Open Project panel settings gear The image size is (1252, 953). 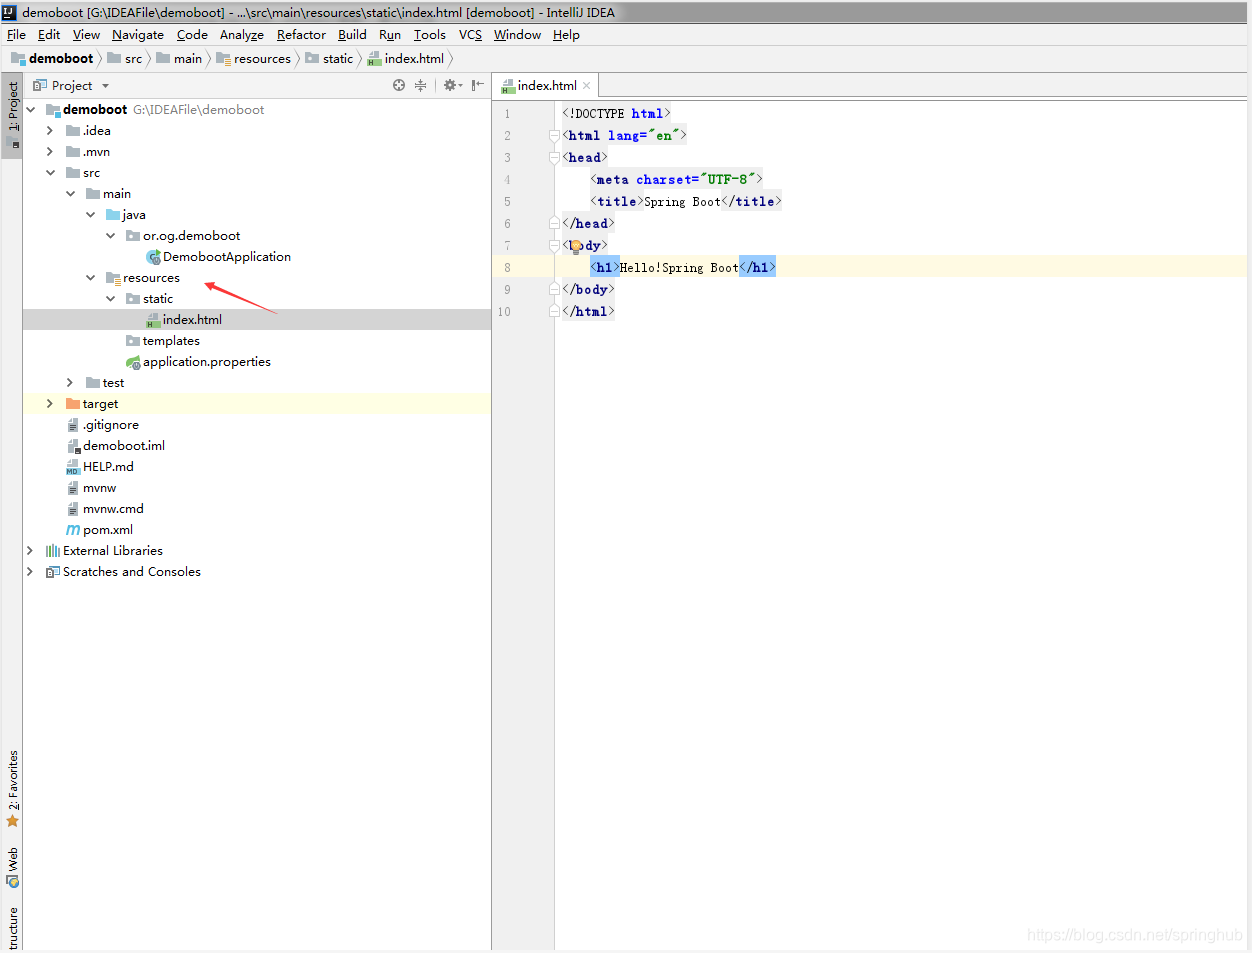point(451,85)
